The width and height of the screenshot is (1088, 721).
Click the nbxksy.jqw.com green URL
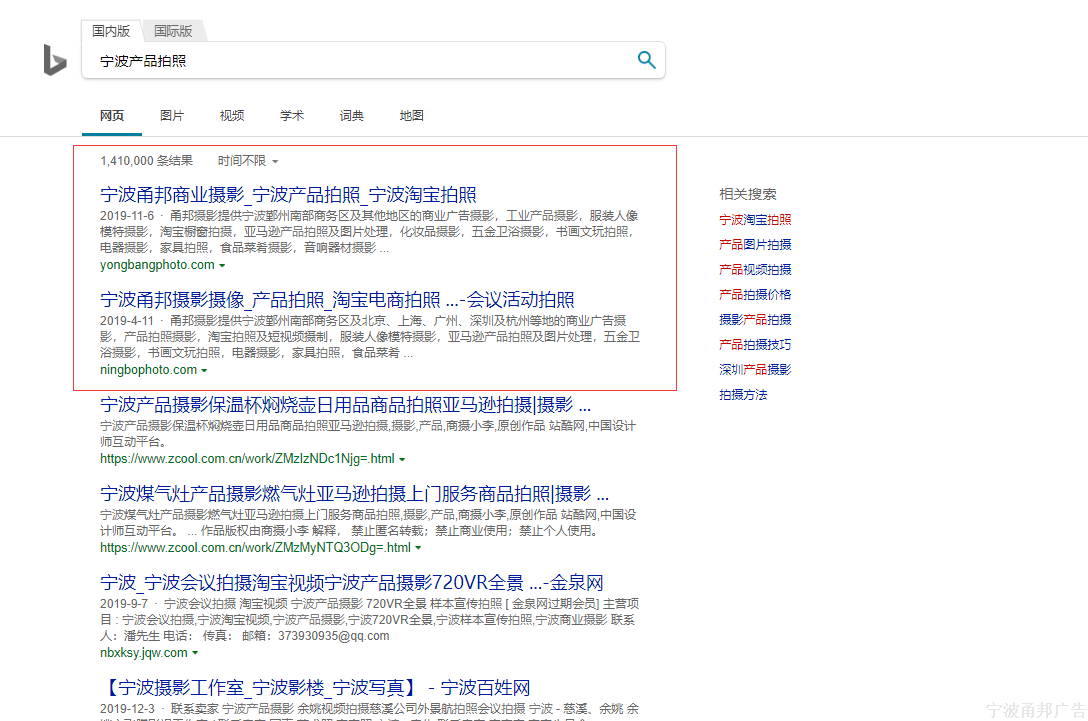coord(144,653)
